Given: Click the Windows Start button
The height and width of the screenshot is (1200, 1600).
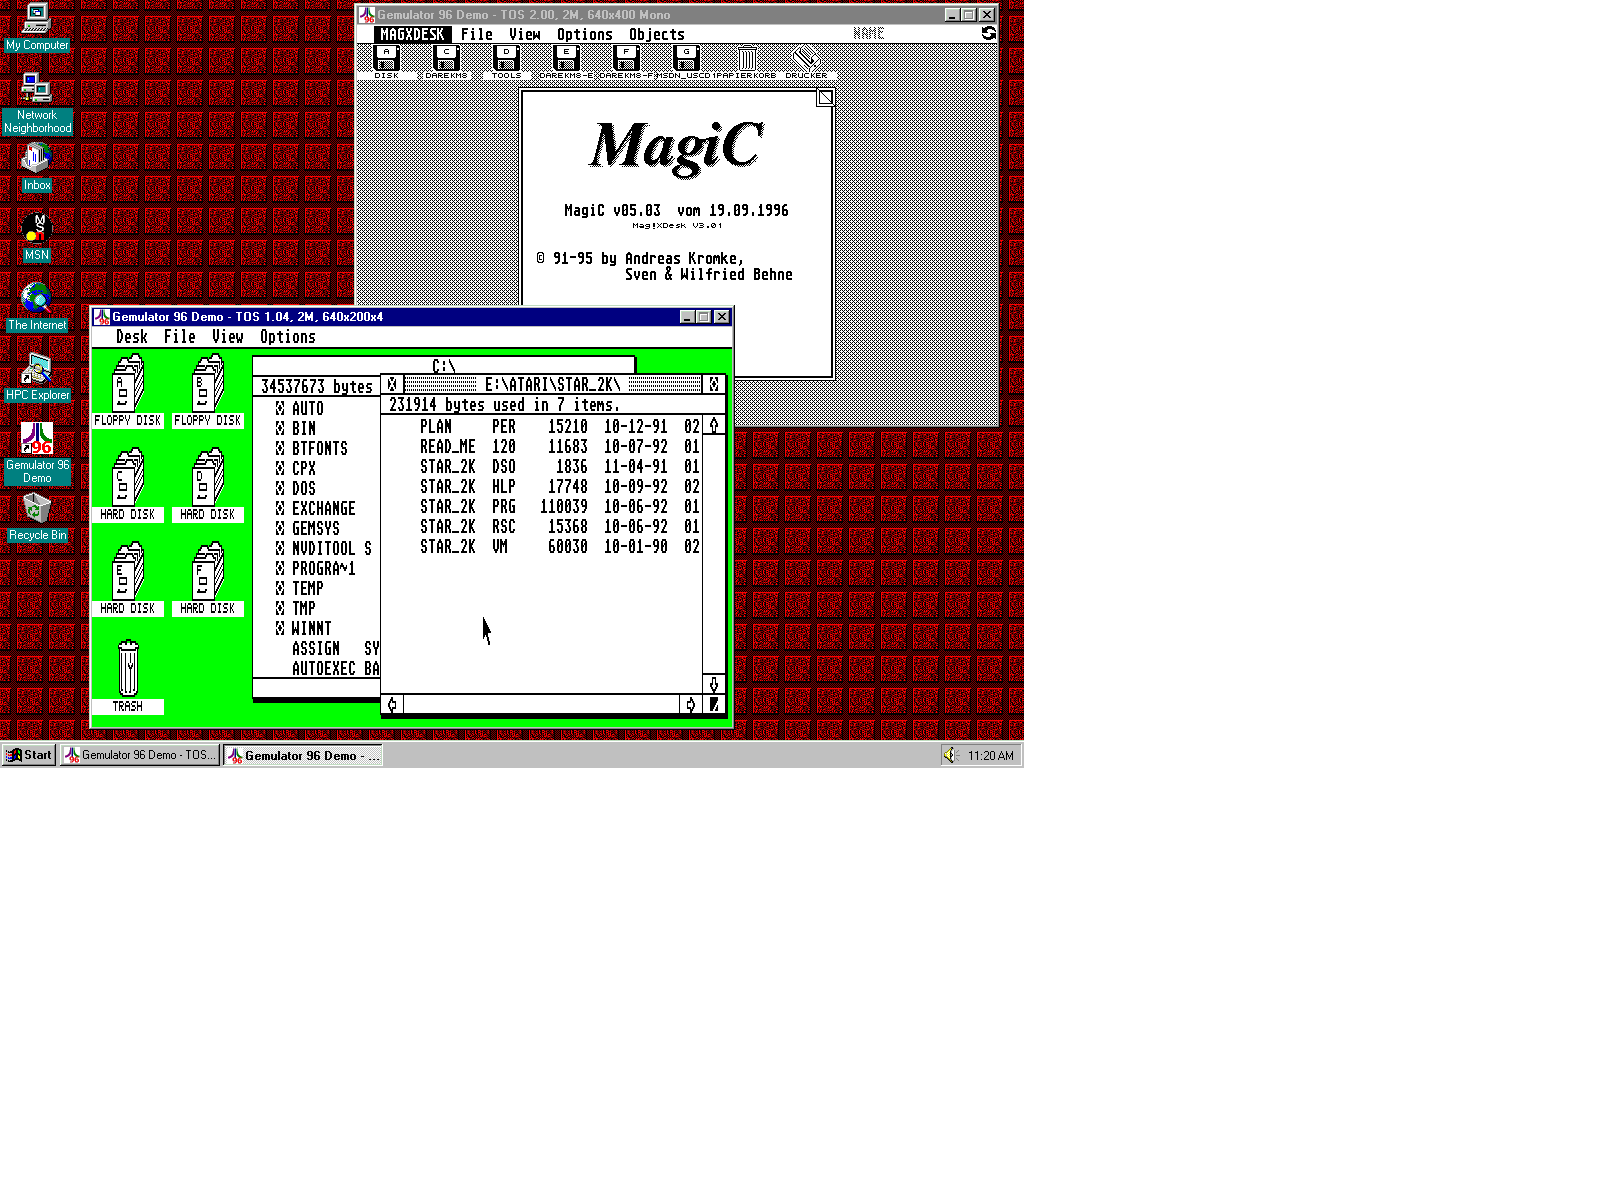Looking at the screenshot, I should tap(29, 755).
